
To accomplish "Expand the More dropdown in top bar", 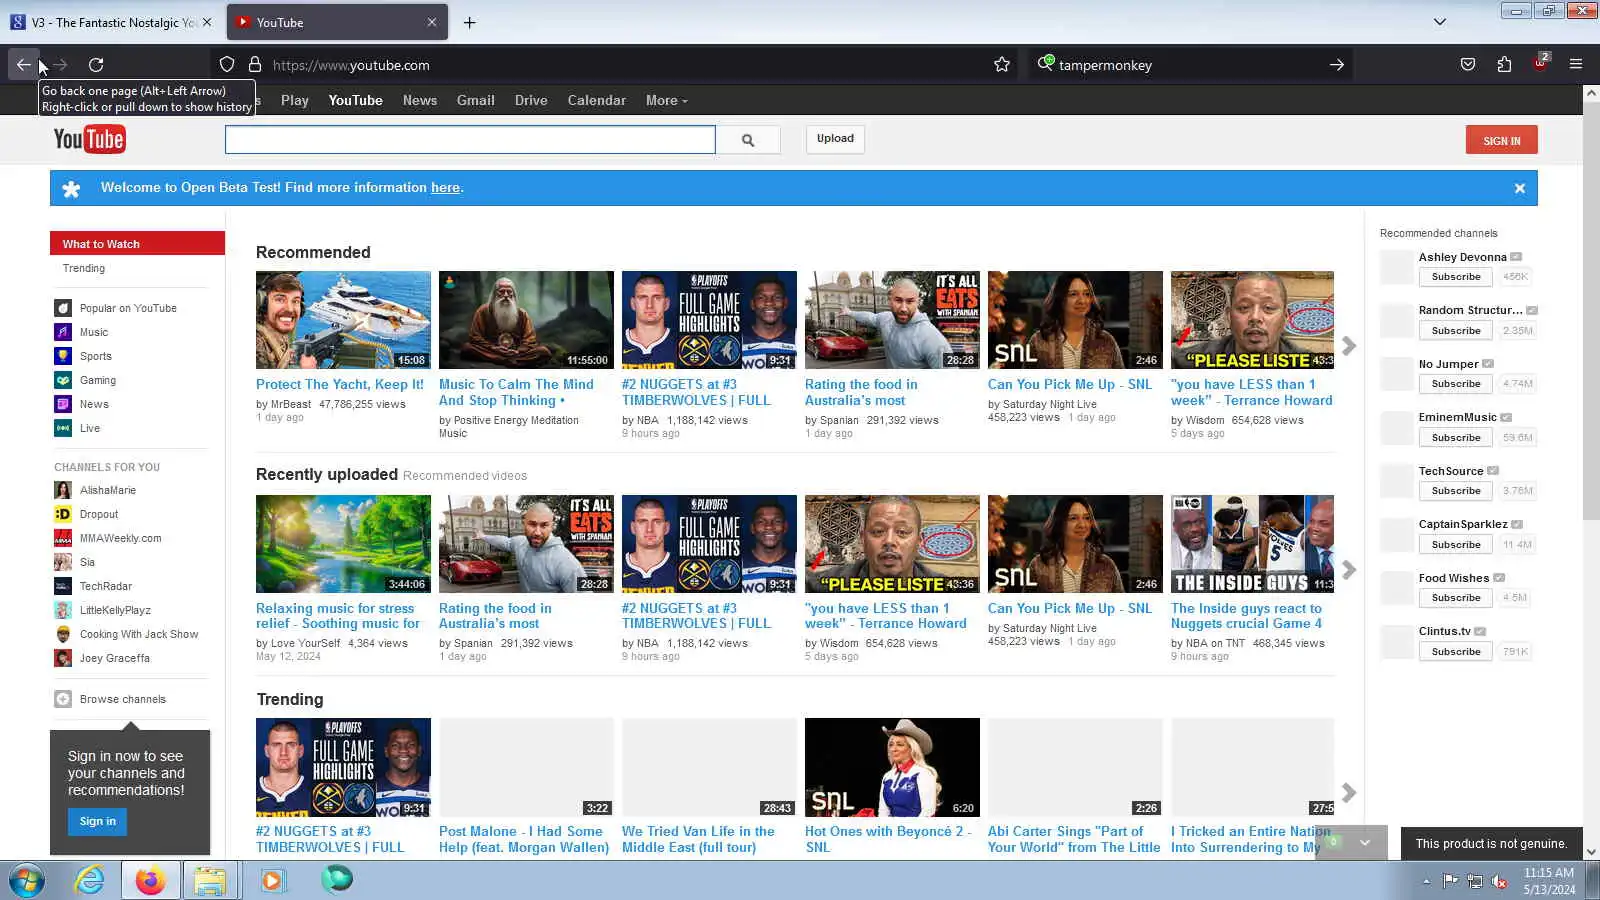I will point(666,100).
